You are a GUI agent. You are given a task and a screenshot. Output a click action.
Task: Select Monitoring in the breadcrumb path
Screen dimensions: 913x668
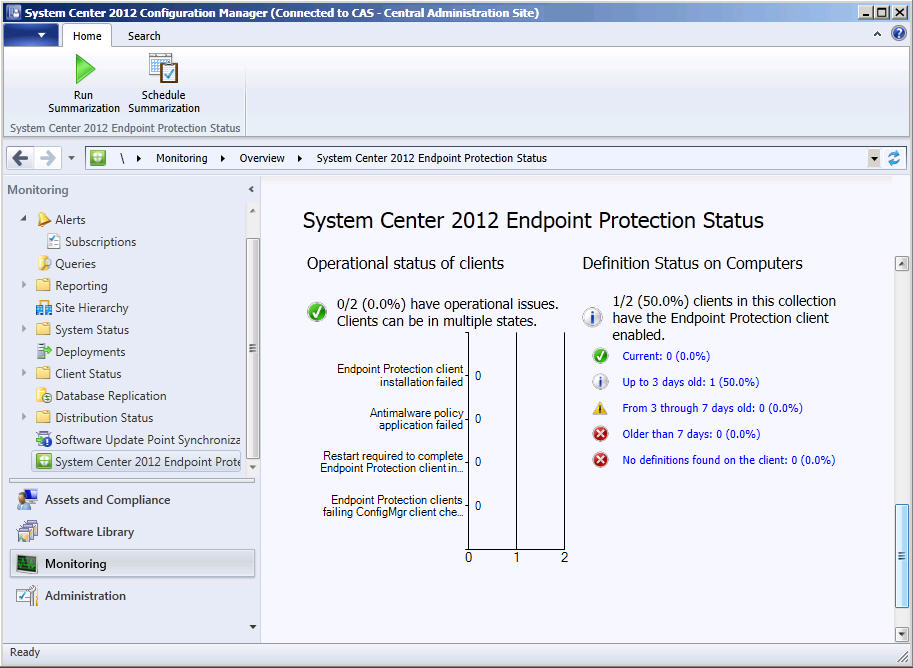click(182, 158)
